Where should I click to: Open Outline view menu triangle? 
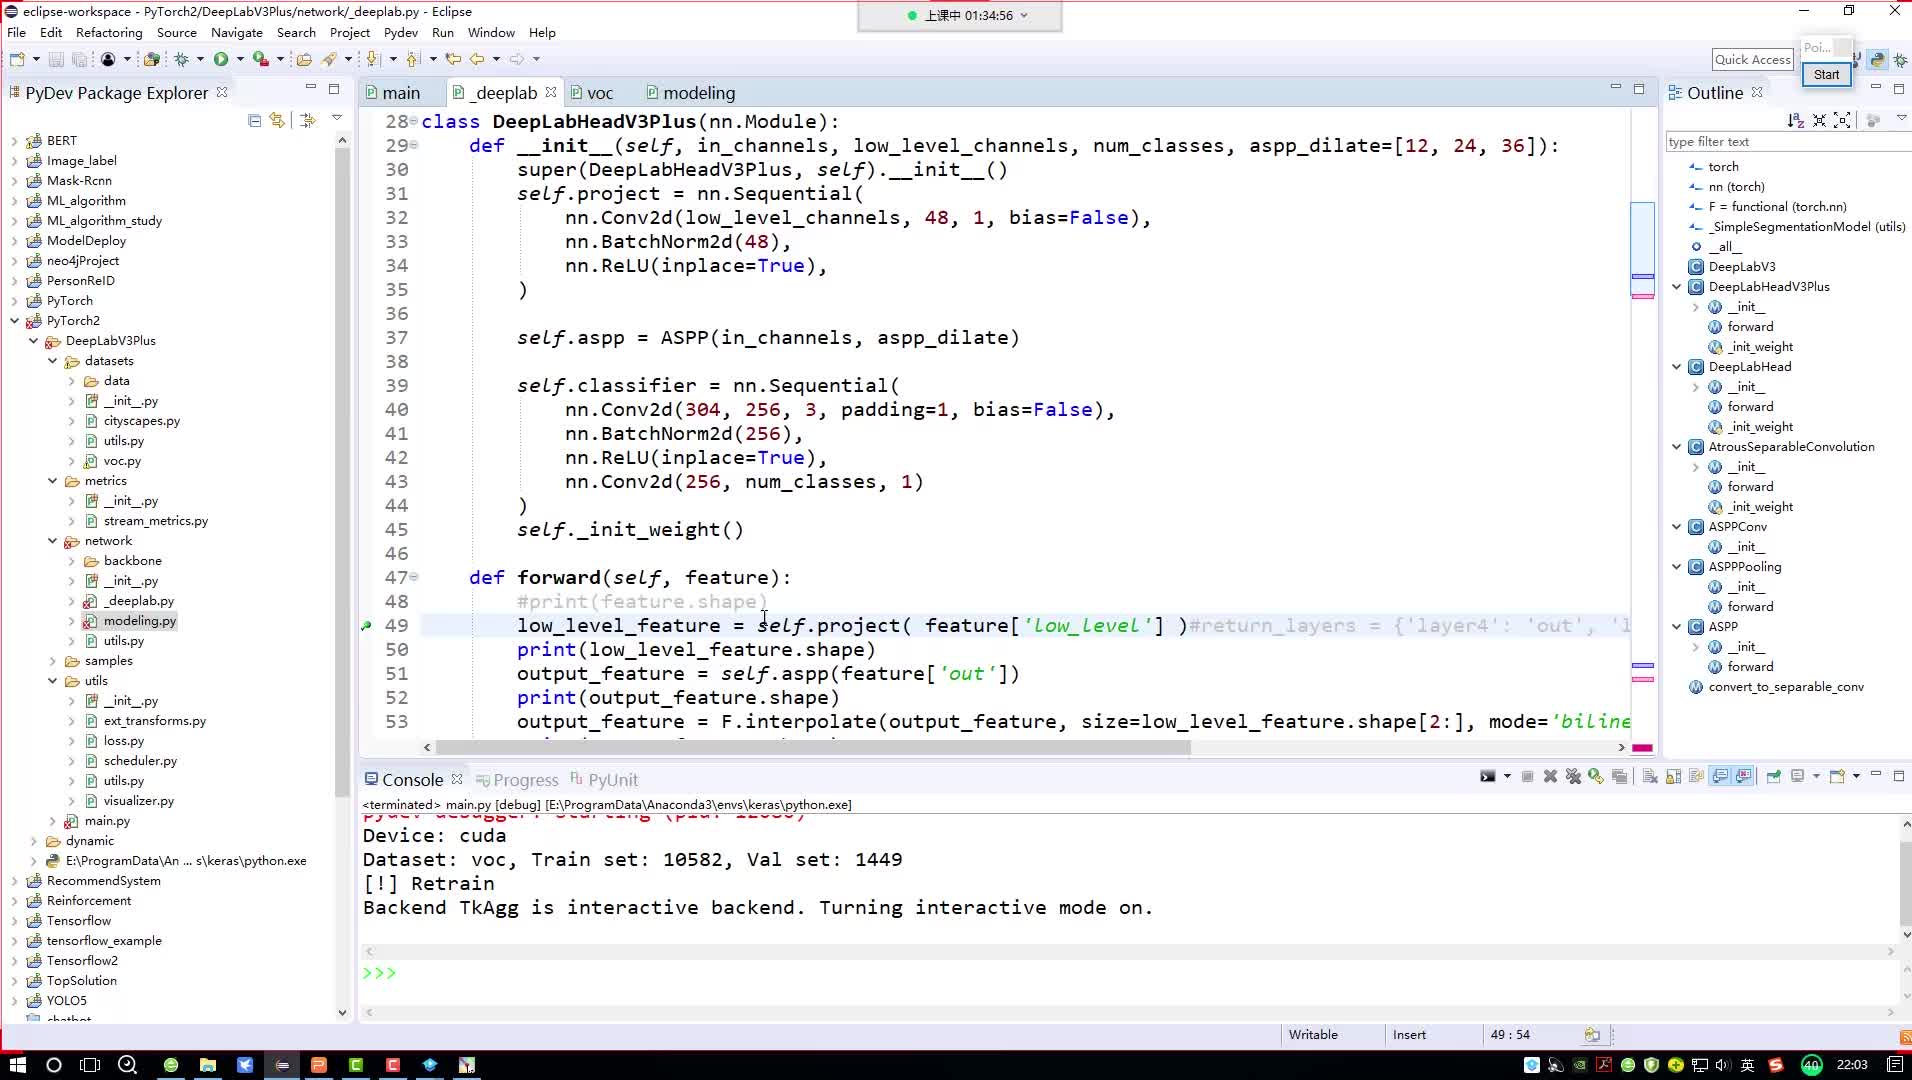click(1901, 119)
